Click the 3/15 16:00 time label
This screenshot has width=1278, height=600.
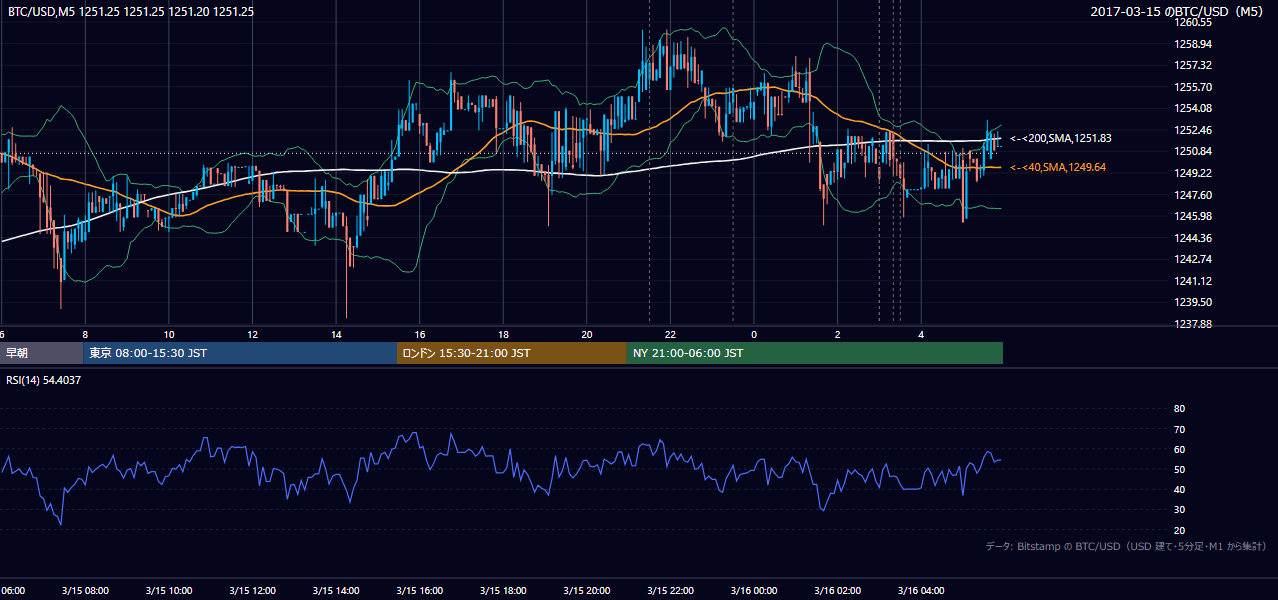pos(419,591)
